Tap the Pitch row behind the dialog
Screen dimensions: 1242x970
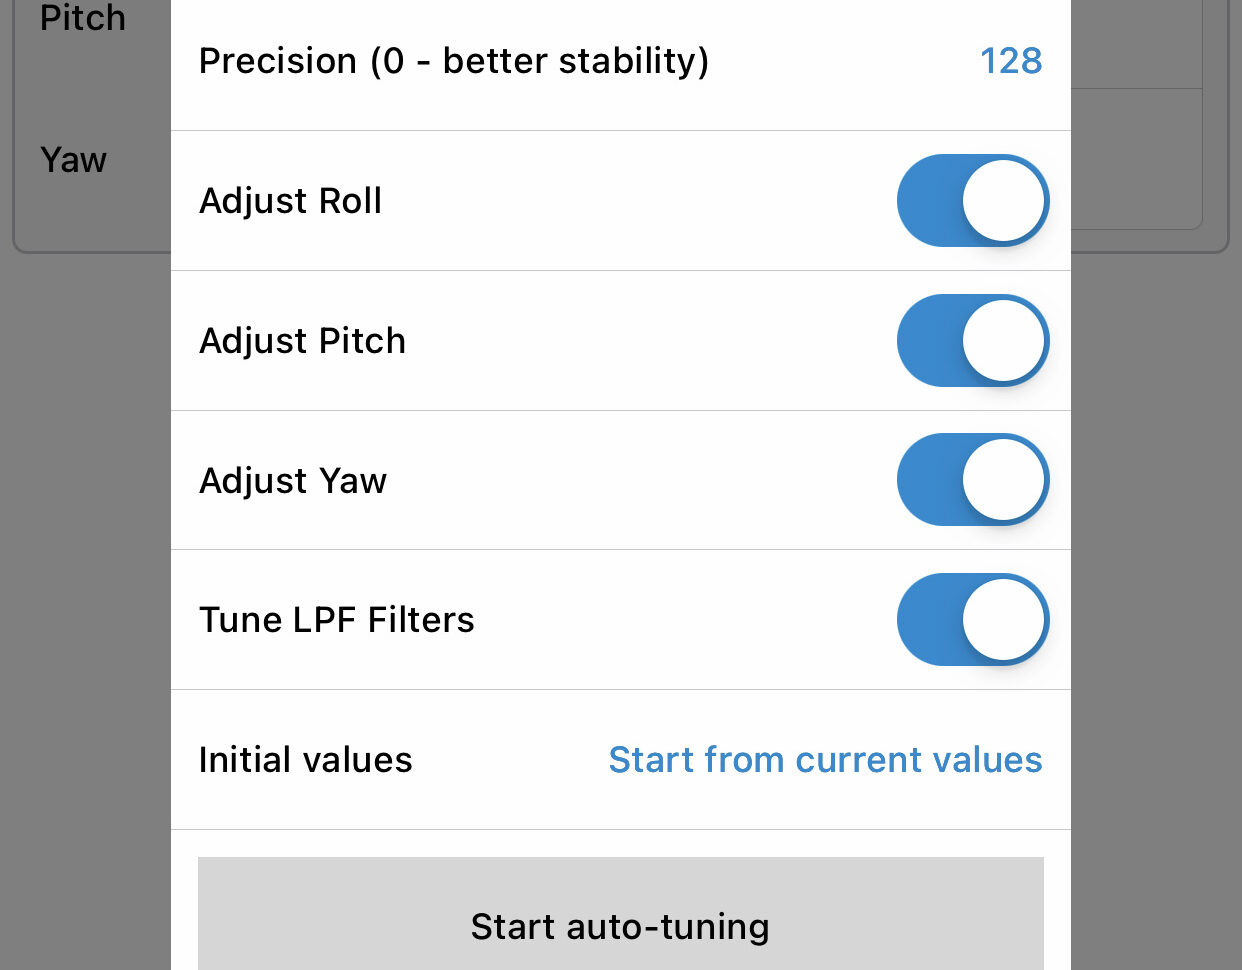click(x=83, y=18)
